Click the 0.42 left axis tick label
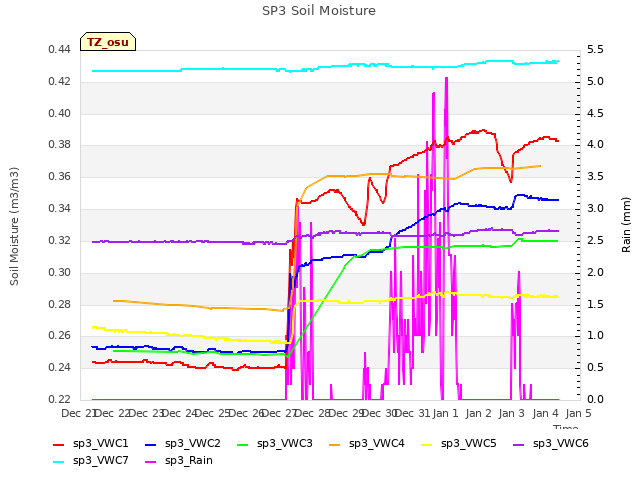The width and height of the screenshot is (640, 480). [x=60, y=82]
